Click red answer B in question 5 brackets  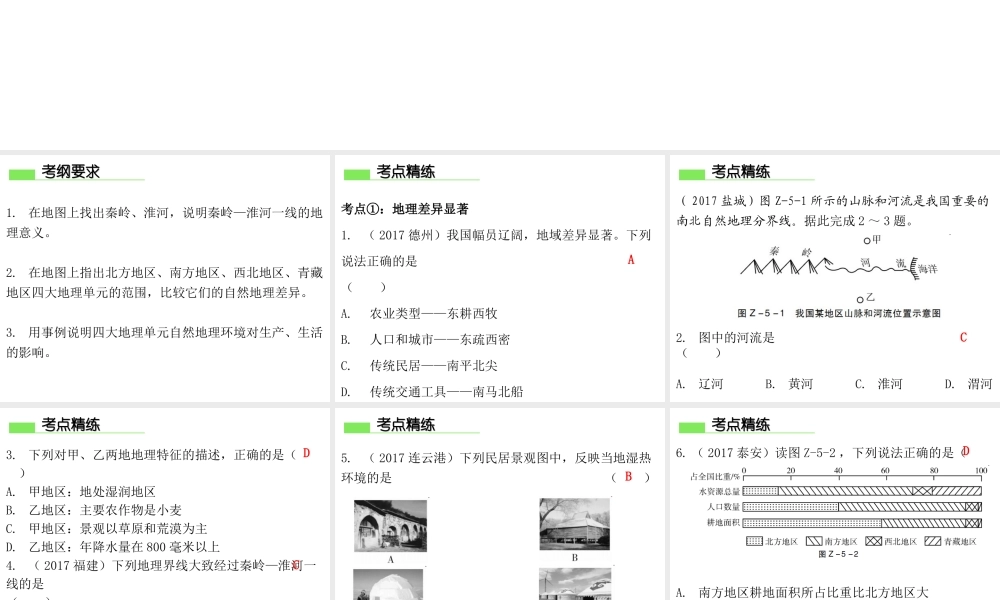628,477
